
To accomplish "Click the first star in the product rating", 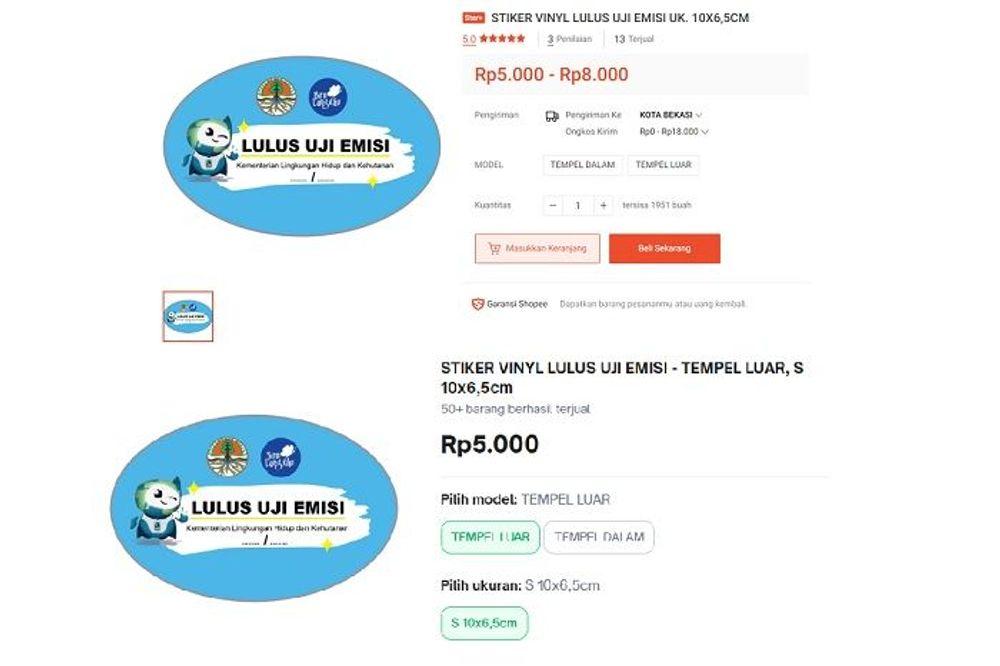I will click(485, 36).
